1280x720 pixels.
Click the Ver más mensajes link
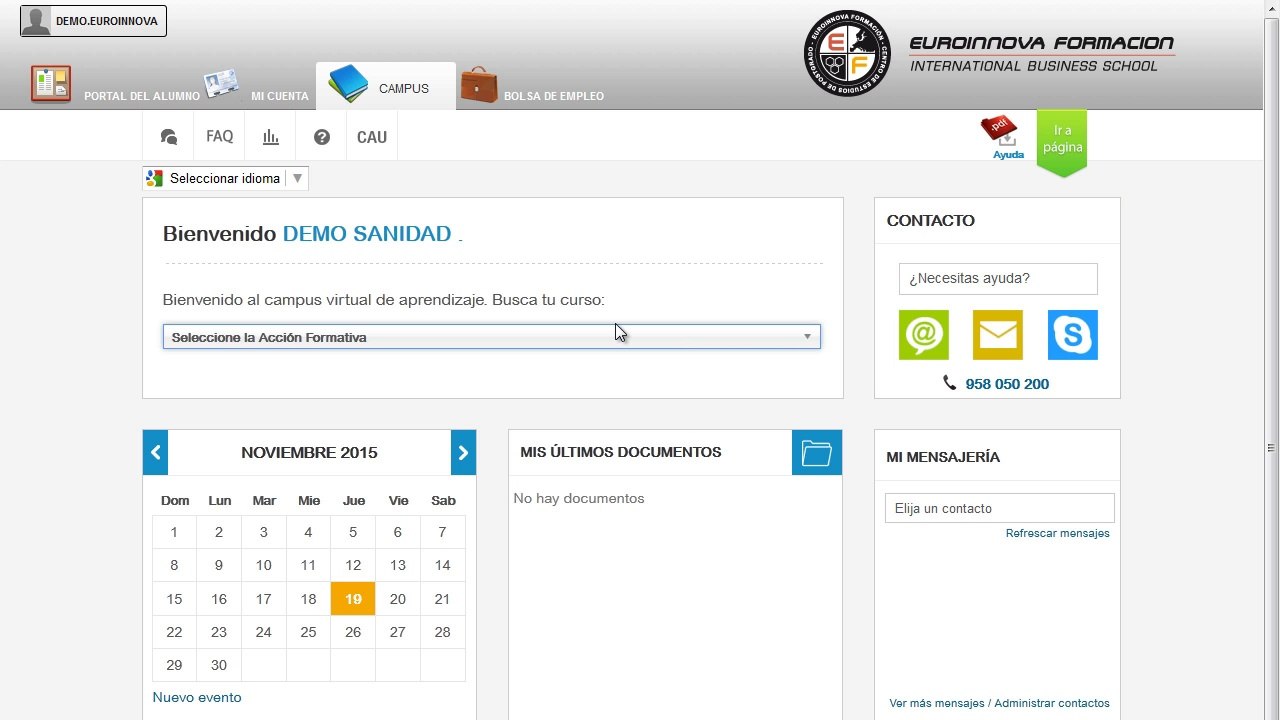coord(937,703)
